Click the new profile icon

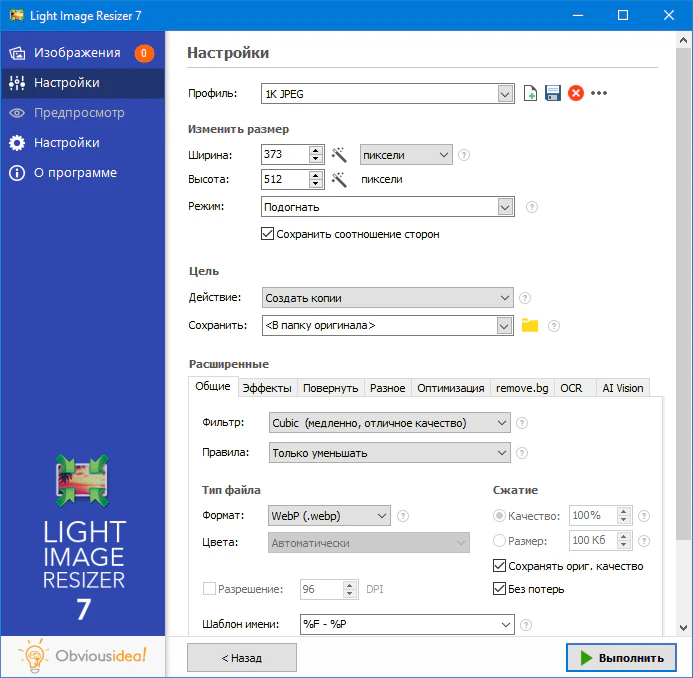click(x=531, y=93)
